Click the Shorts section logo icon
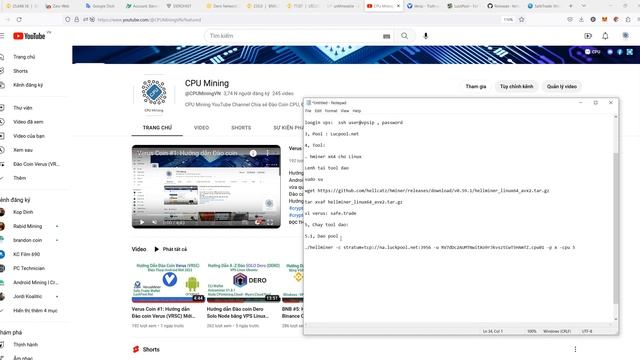The width and height of the screenshot is (640, 360). click(136, 349)
